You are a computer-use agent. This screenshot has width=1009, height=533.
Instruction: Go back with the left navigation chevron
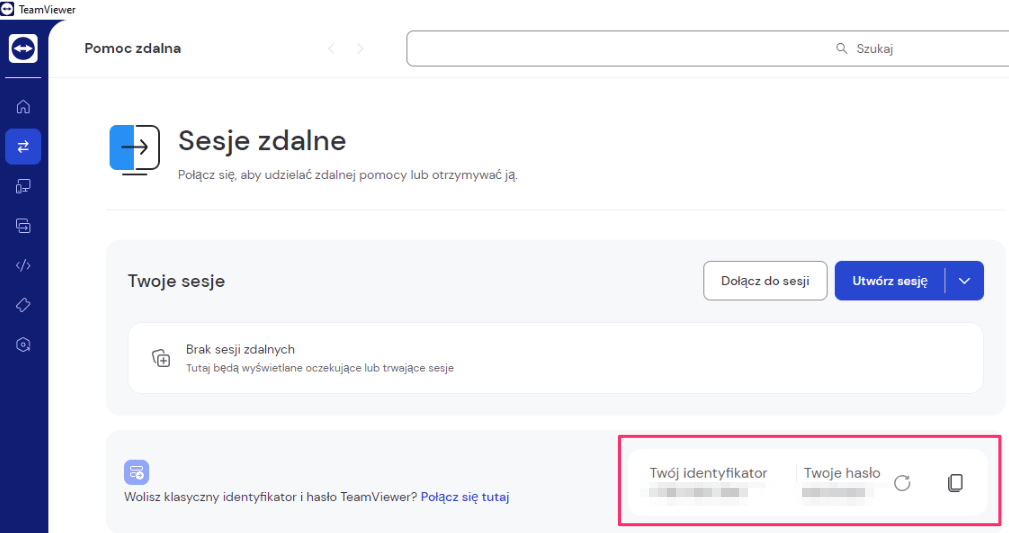pyautogui.click(x=331, y=48)
